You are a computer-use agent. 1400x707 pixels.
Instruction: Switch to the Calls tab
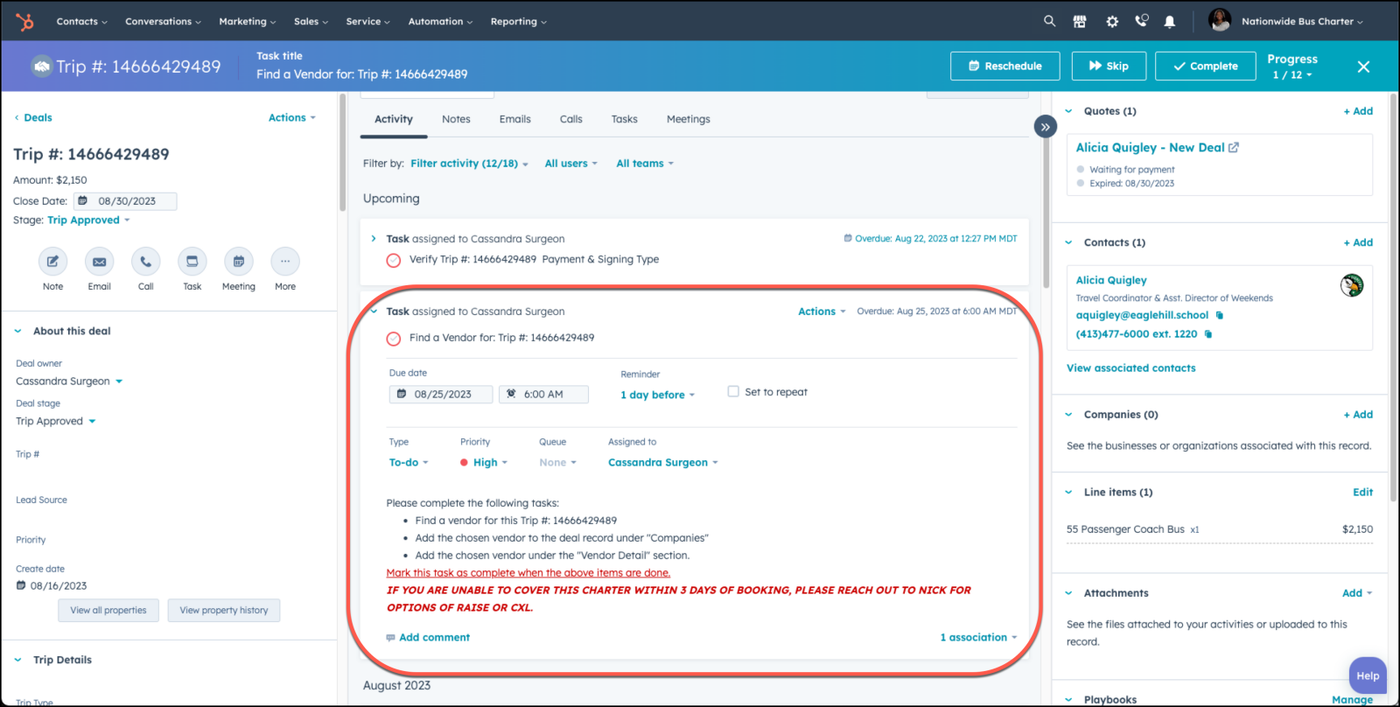coord(571,119)
